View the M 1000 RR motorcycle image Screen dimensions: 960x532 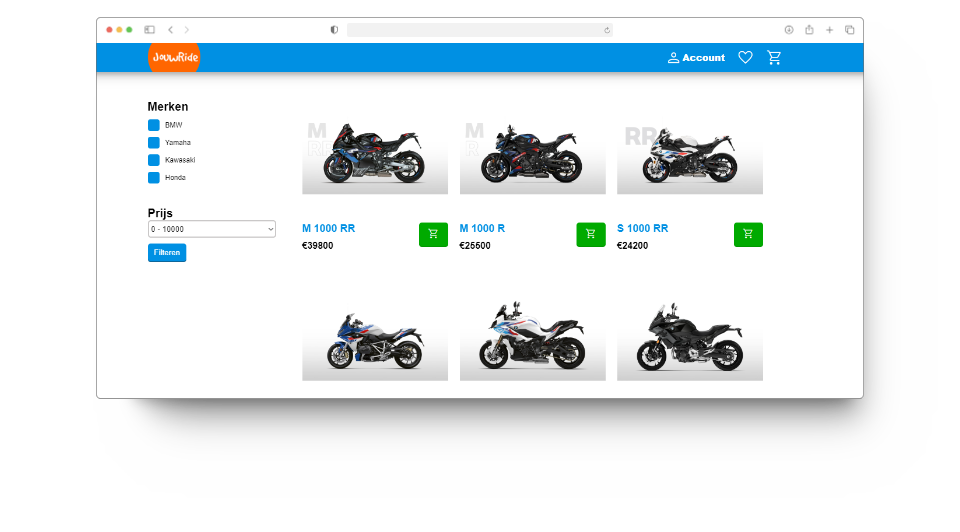click(375, 154)
